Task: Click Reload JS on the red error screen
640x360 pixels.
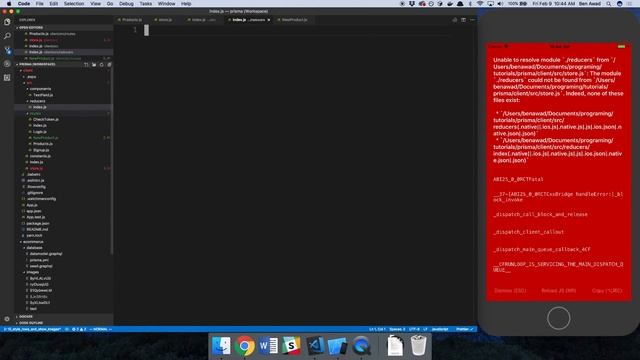Action: (x=558, y=291)
